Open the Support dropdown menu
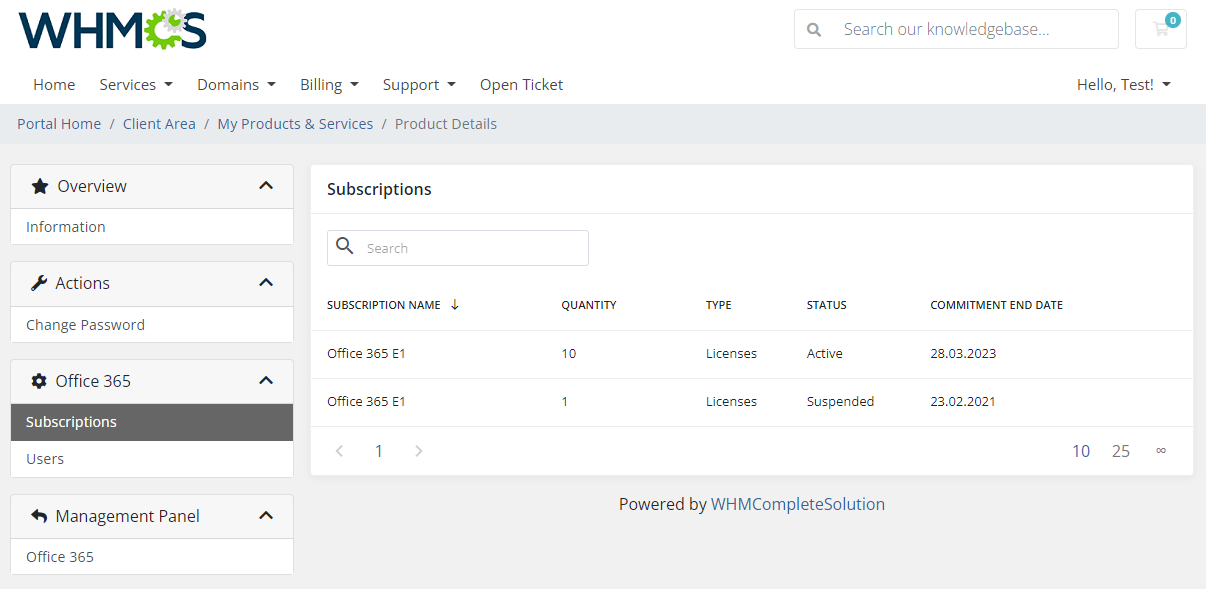This screenshot has height=589, width=1206. (x=419, y=85)
